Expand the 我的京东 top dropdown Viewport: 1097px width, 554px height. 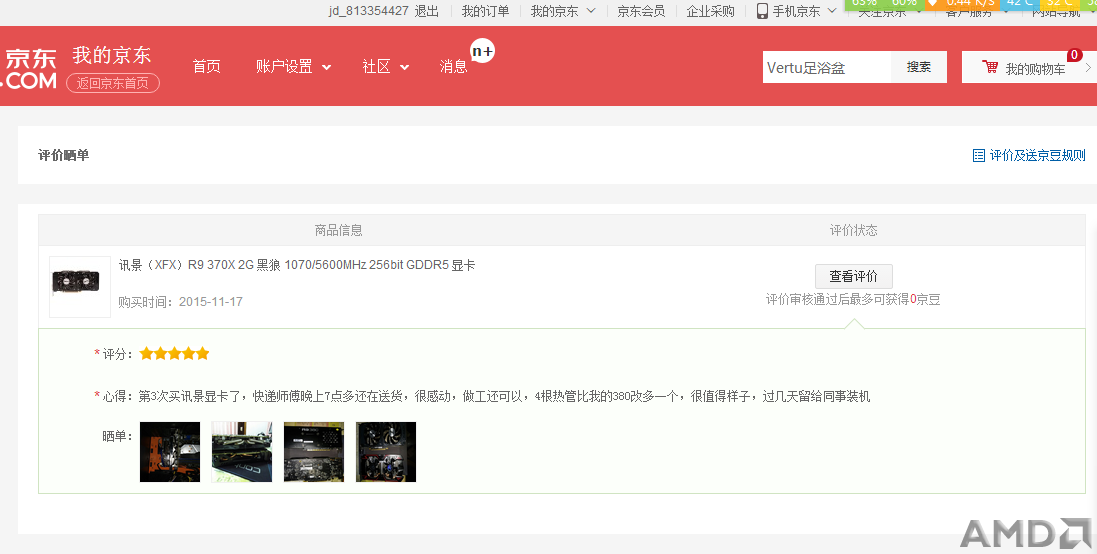(591, 11)
